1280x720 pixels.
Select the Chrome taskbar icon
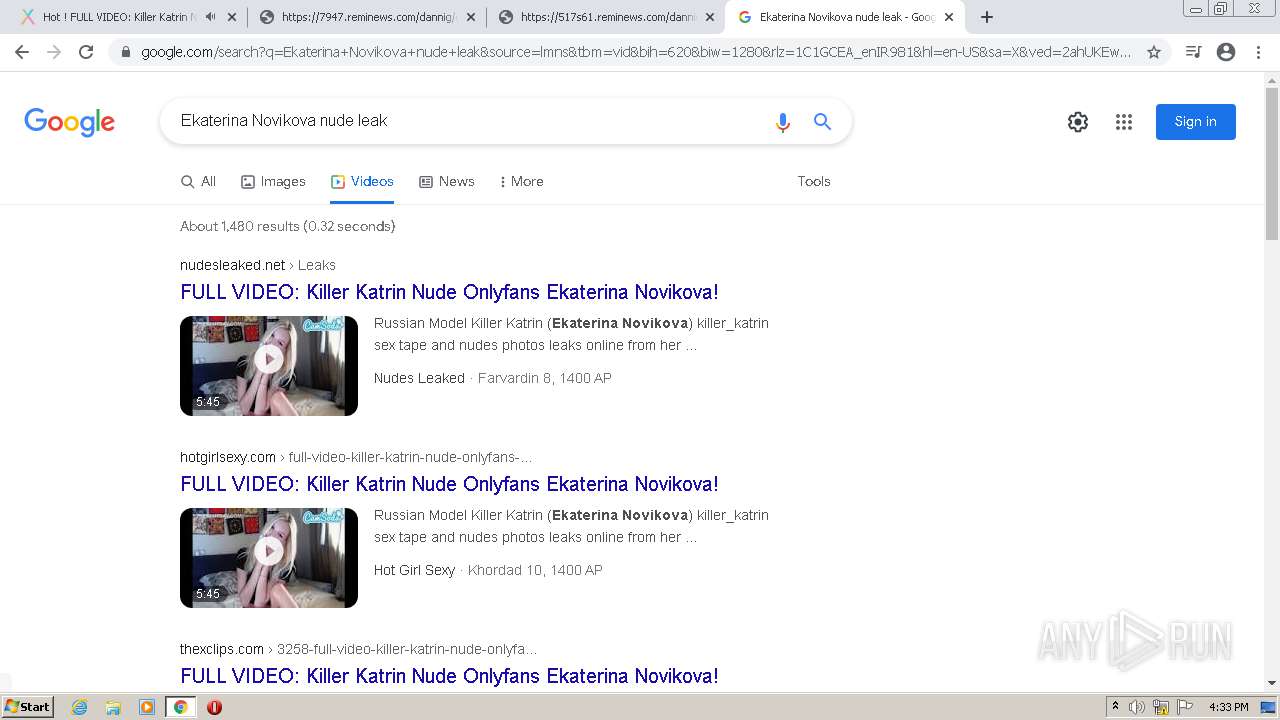(x=180, y=707)
